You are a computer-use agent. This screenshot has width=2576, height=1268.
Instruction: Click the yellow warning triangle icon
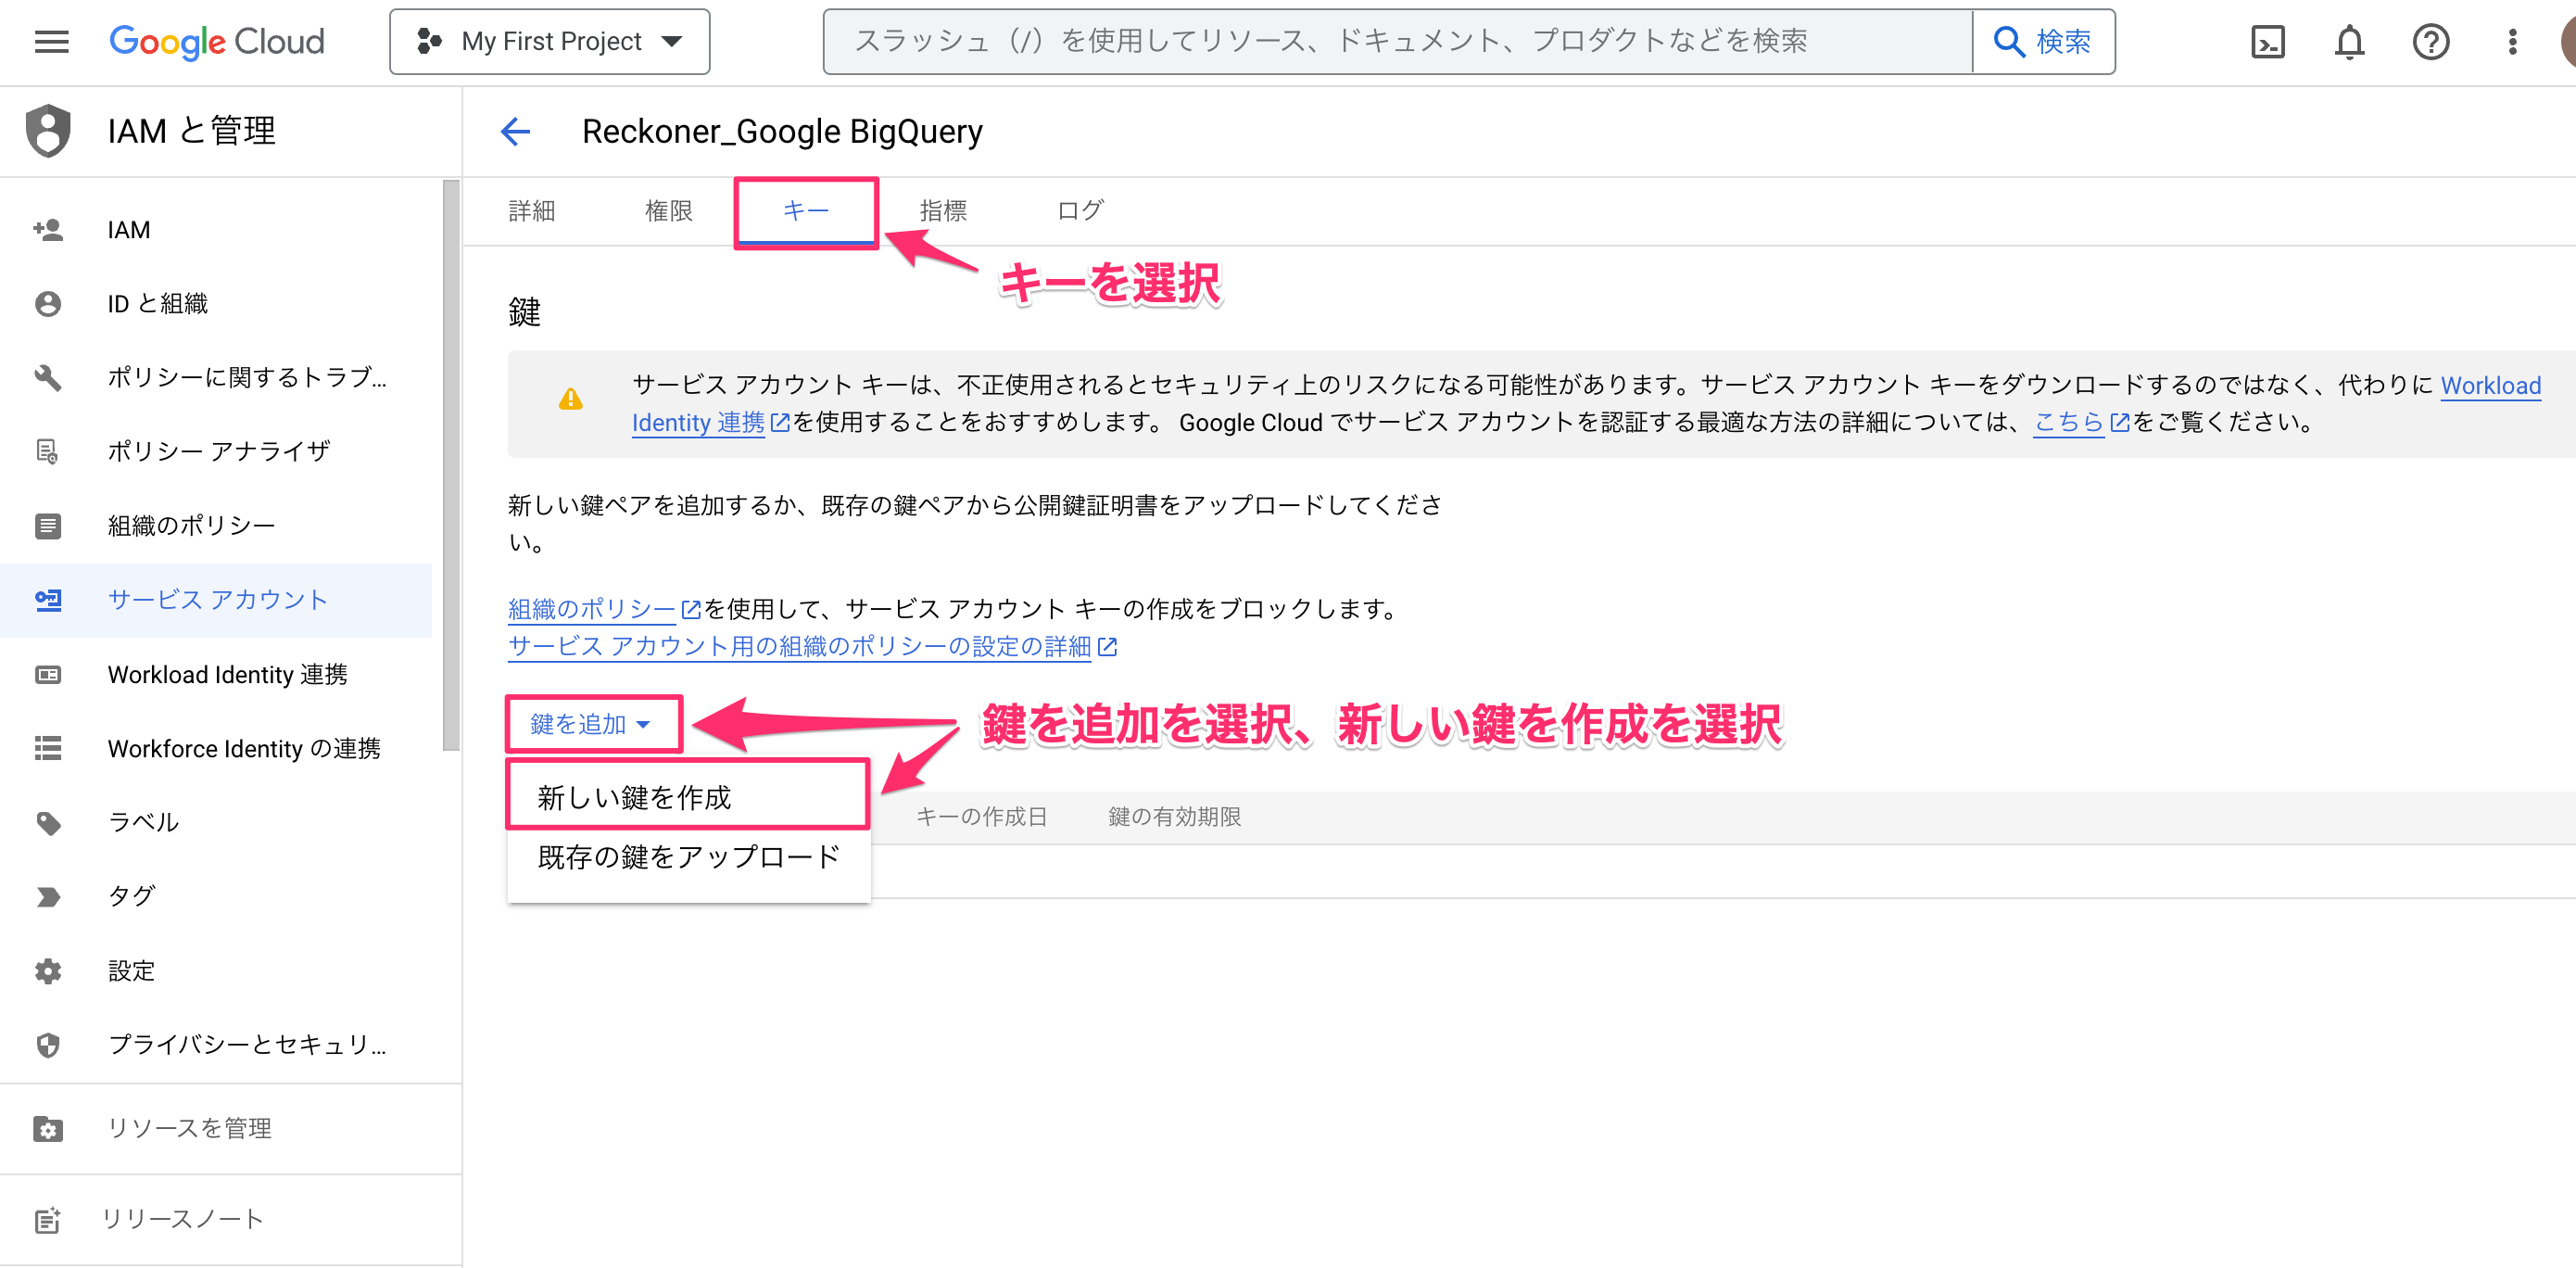coord(571,400)
